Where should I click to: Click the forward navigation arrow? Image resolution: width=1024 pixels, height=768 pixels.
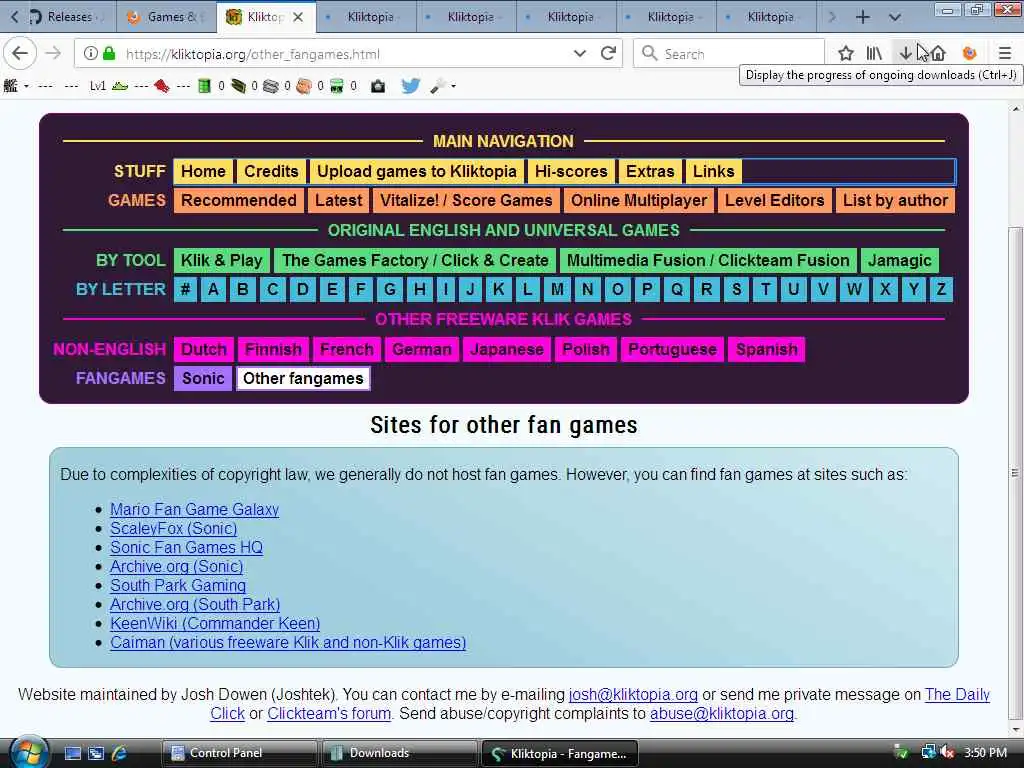(54, 54)
